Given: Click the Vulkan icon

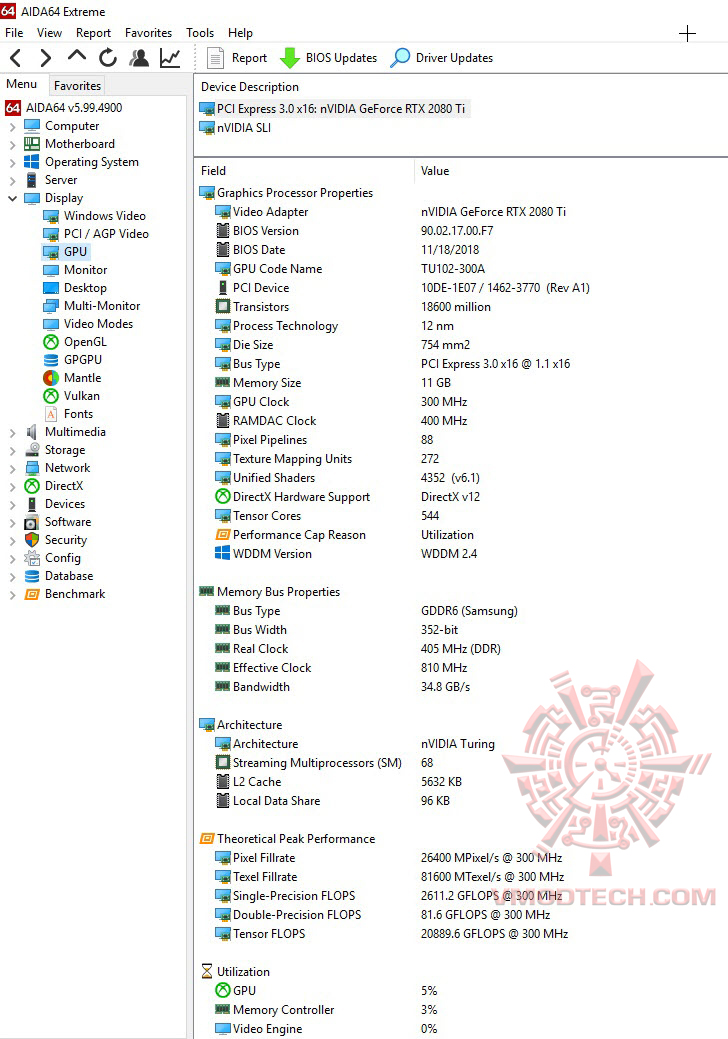Looking at the screenshot, I should pos(51,396).
